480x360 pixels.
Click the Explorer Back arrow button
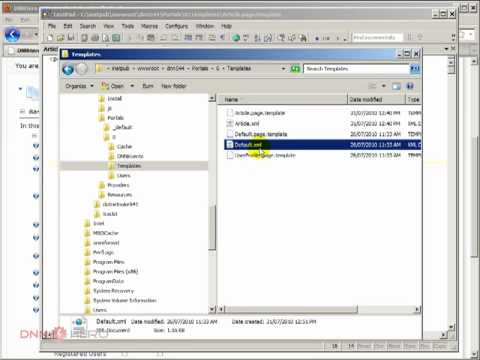(68, 69)
